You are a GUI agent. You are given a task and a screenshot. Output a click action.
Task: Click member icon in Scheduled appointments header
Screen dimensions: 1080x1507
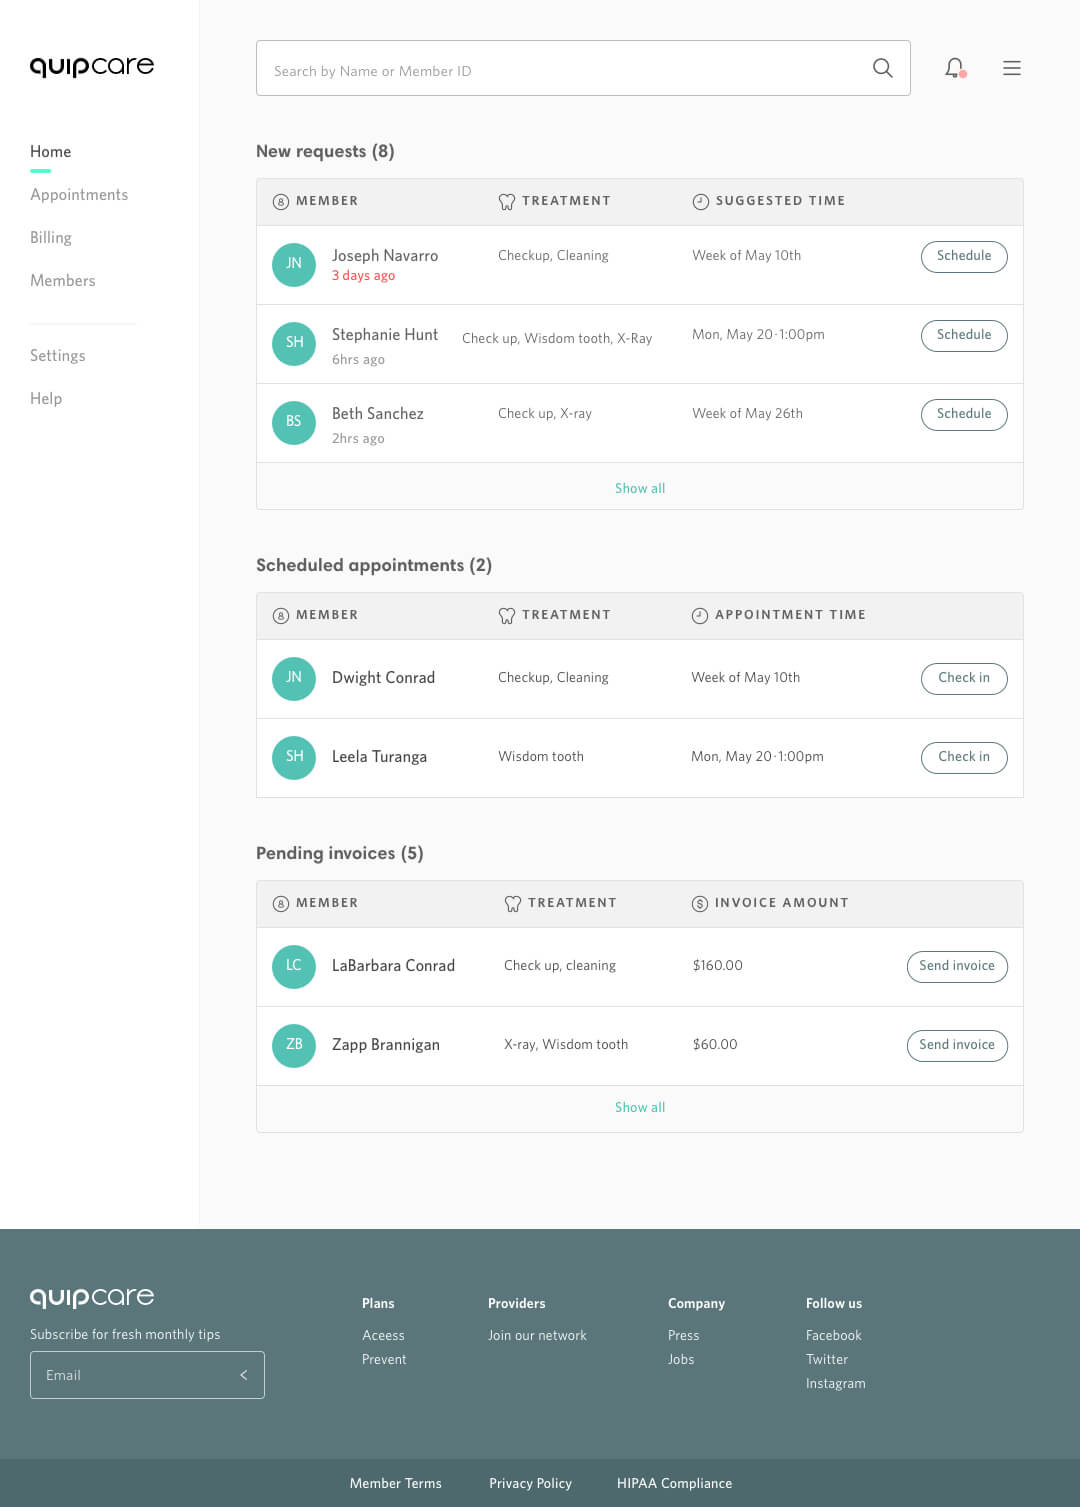pos(281,616)
